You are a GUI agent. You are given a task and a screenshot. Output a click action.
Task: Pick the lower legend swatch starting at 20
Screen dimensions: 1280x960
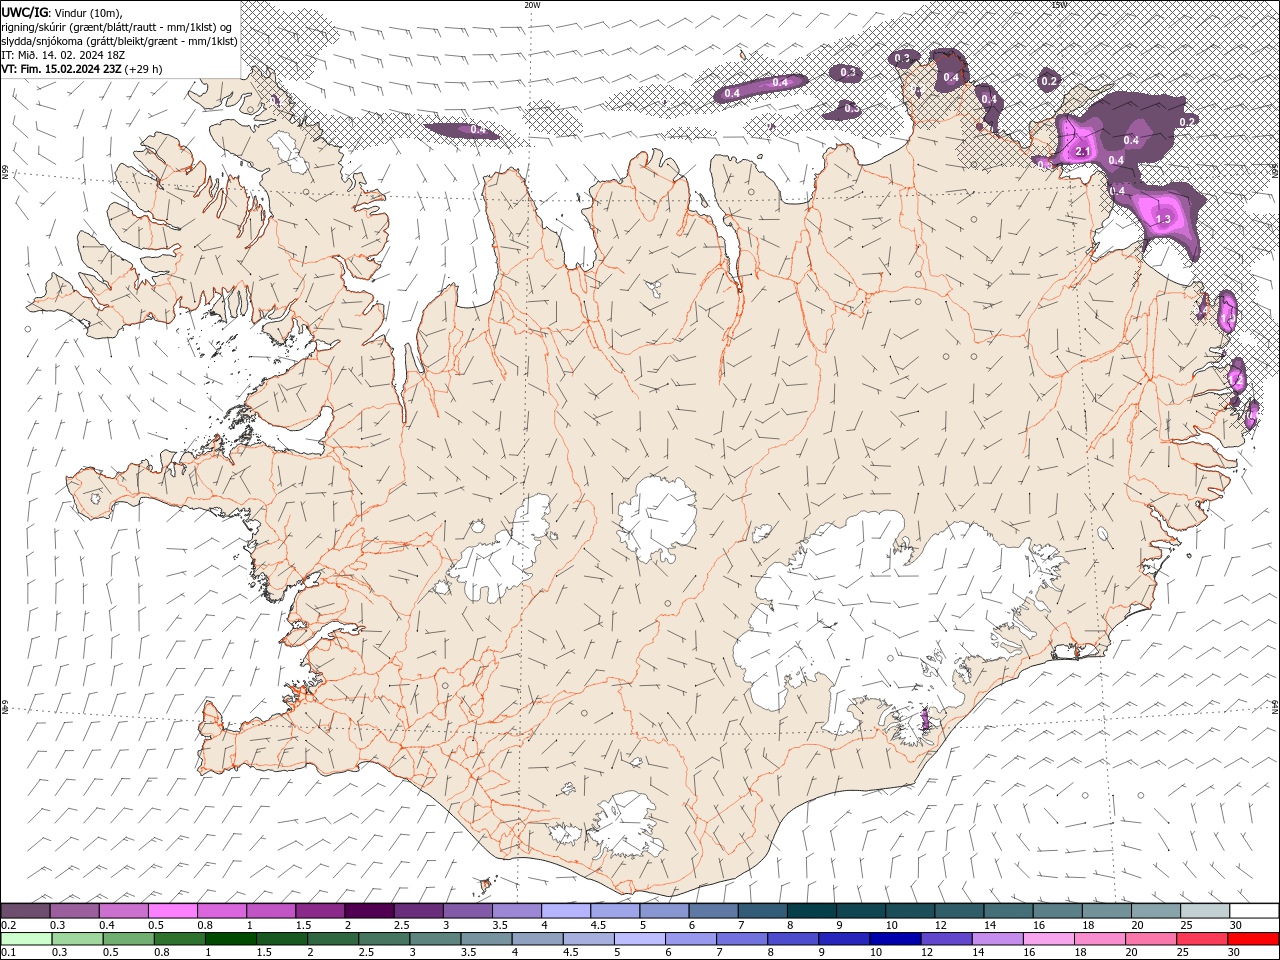point(1150,939)
